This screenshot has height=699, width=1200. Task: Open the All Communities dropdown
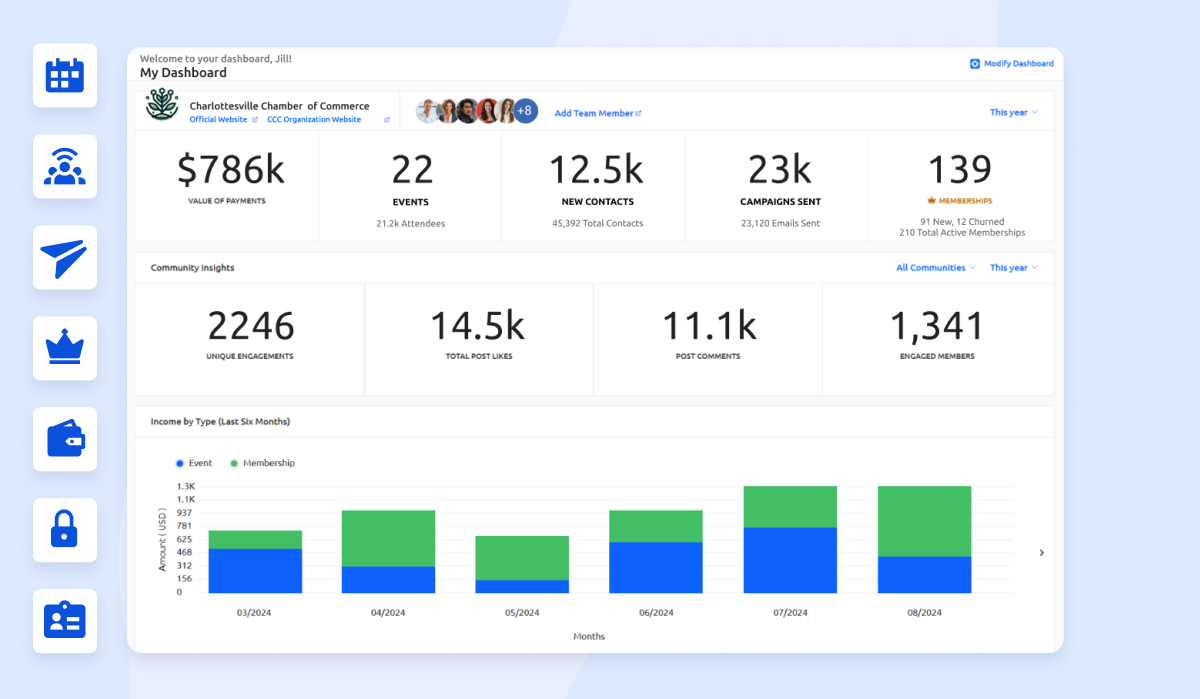(936, 268)
